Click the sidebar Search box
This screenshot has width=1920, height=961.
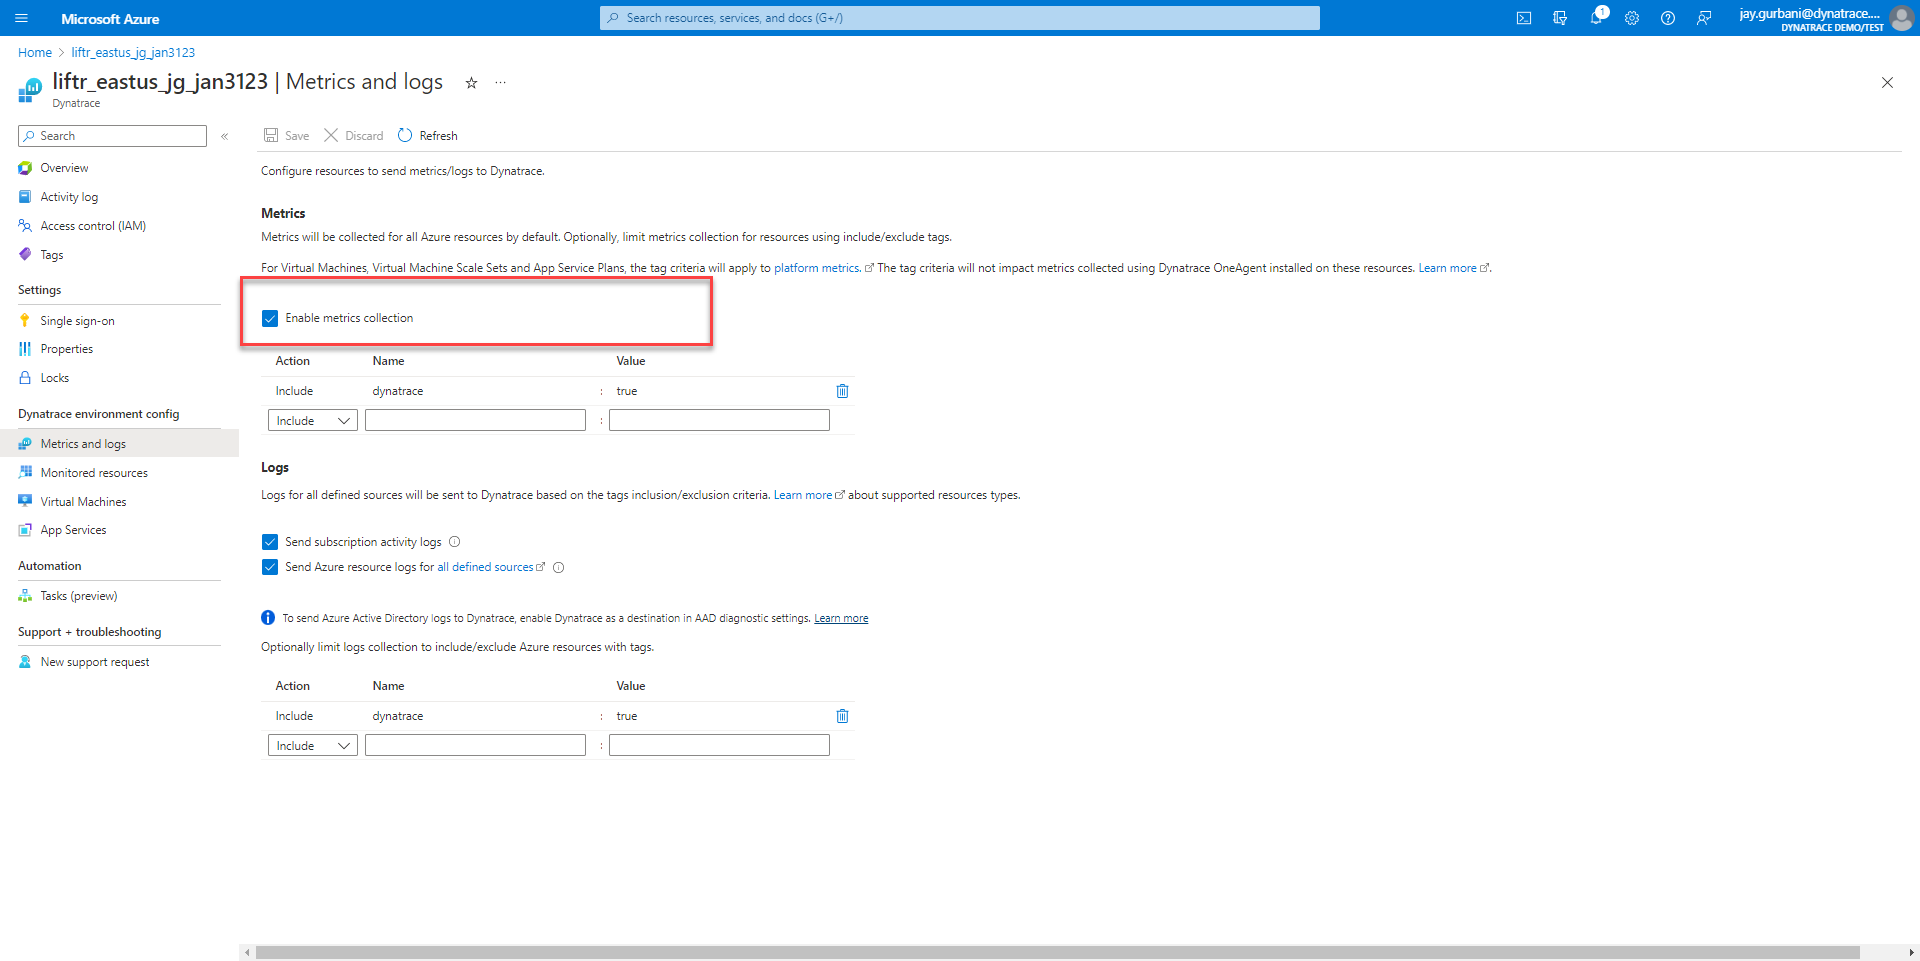(x=112, y=136)
